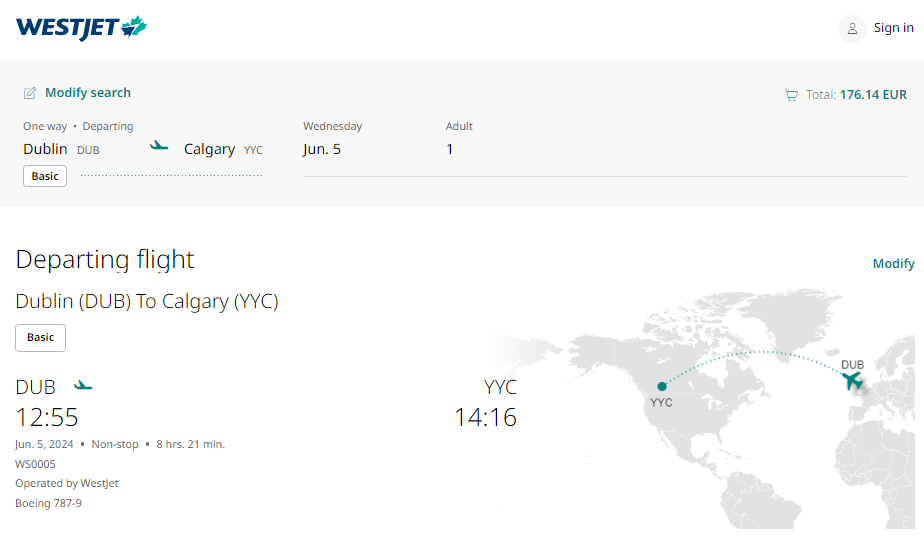Viewport: 924px width, 540px height.
Task: Select the Basic fare badge in the search summary
Action: [x=45, y=176]
